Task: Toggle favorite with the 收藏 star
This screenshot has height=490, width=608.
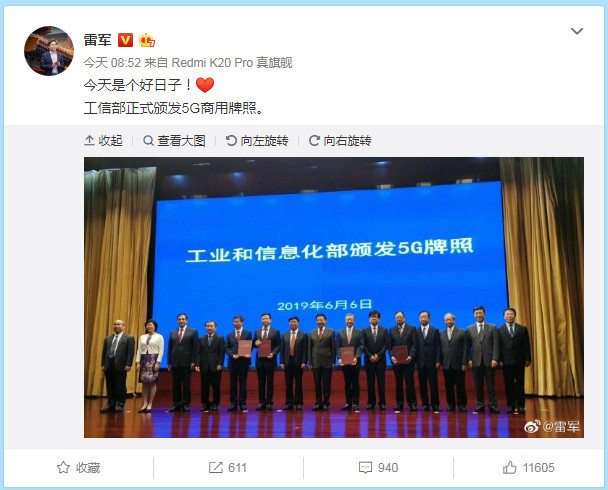Action: [x=79, y=468]
